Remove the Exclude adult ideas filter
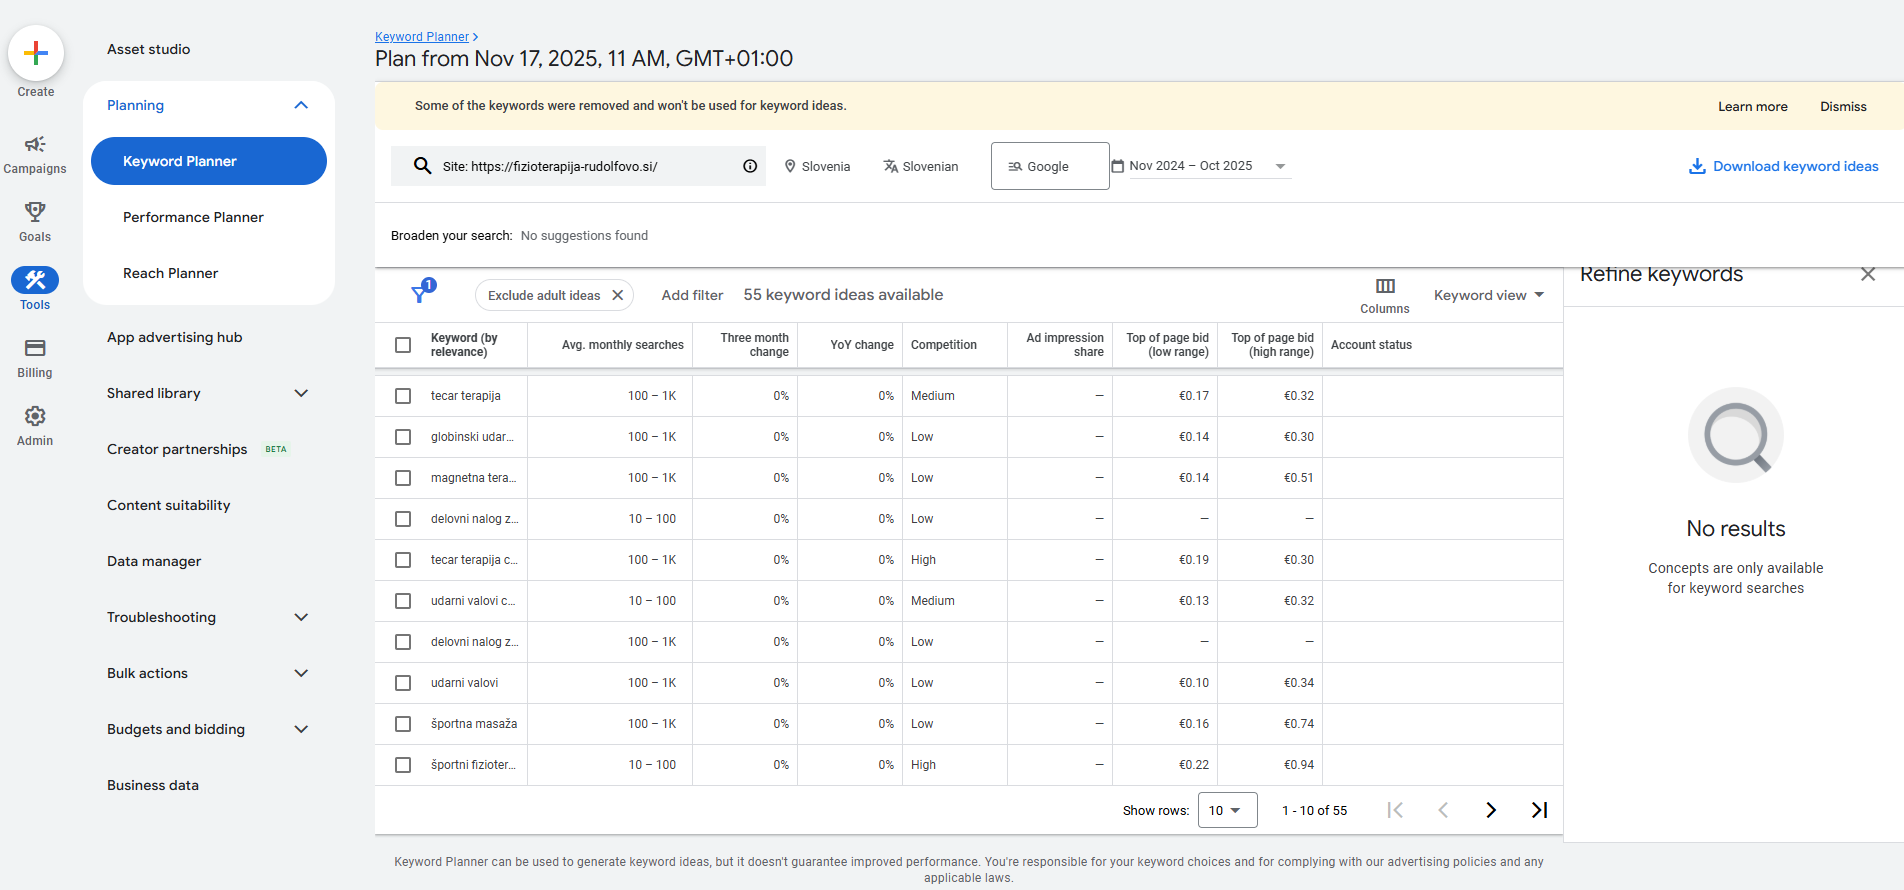This screenshot has height=890, width=1904. (618, 295)
